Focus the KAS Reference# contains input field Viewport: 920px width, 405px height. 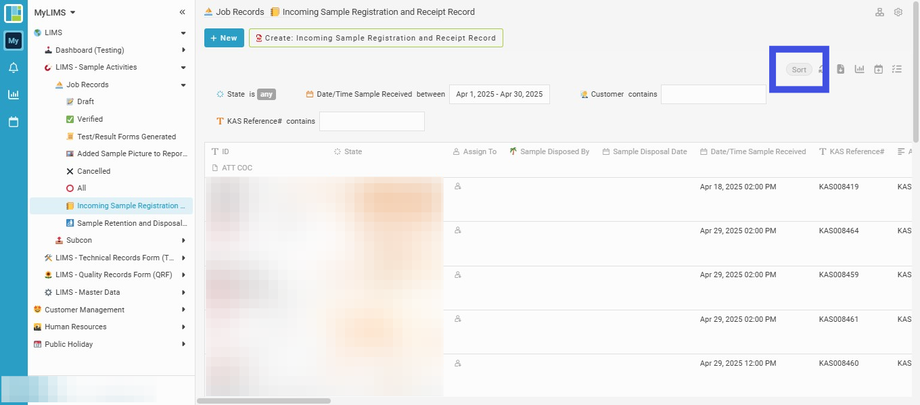point(371,121)
